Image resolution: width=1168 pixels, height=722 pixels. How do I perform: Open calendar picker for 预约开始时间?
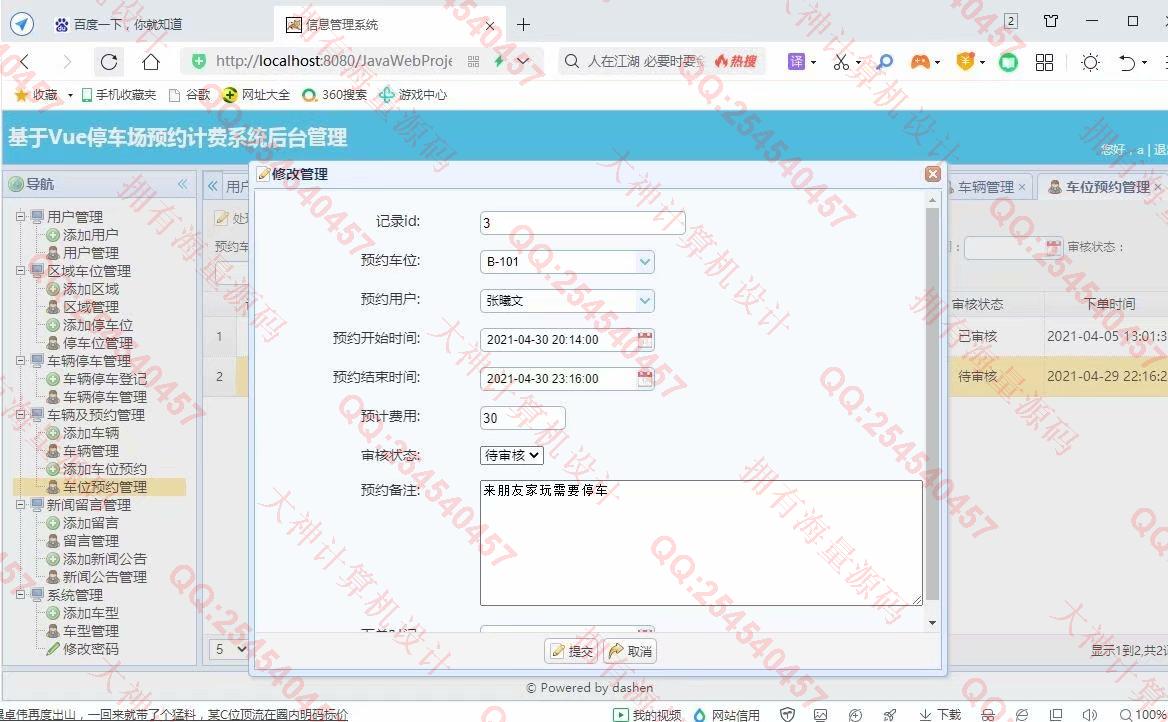click(x=645, y=340)
